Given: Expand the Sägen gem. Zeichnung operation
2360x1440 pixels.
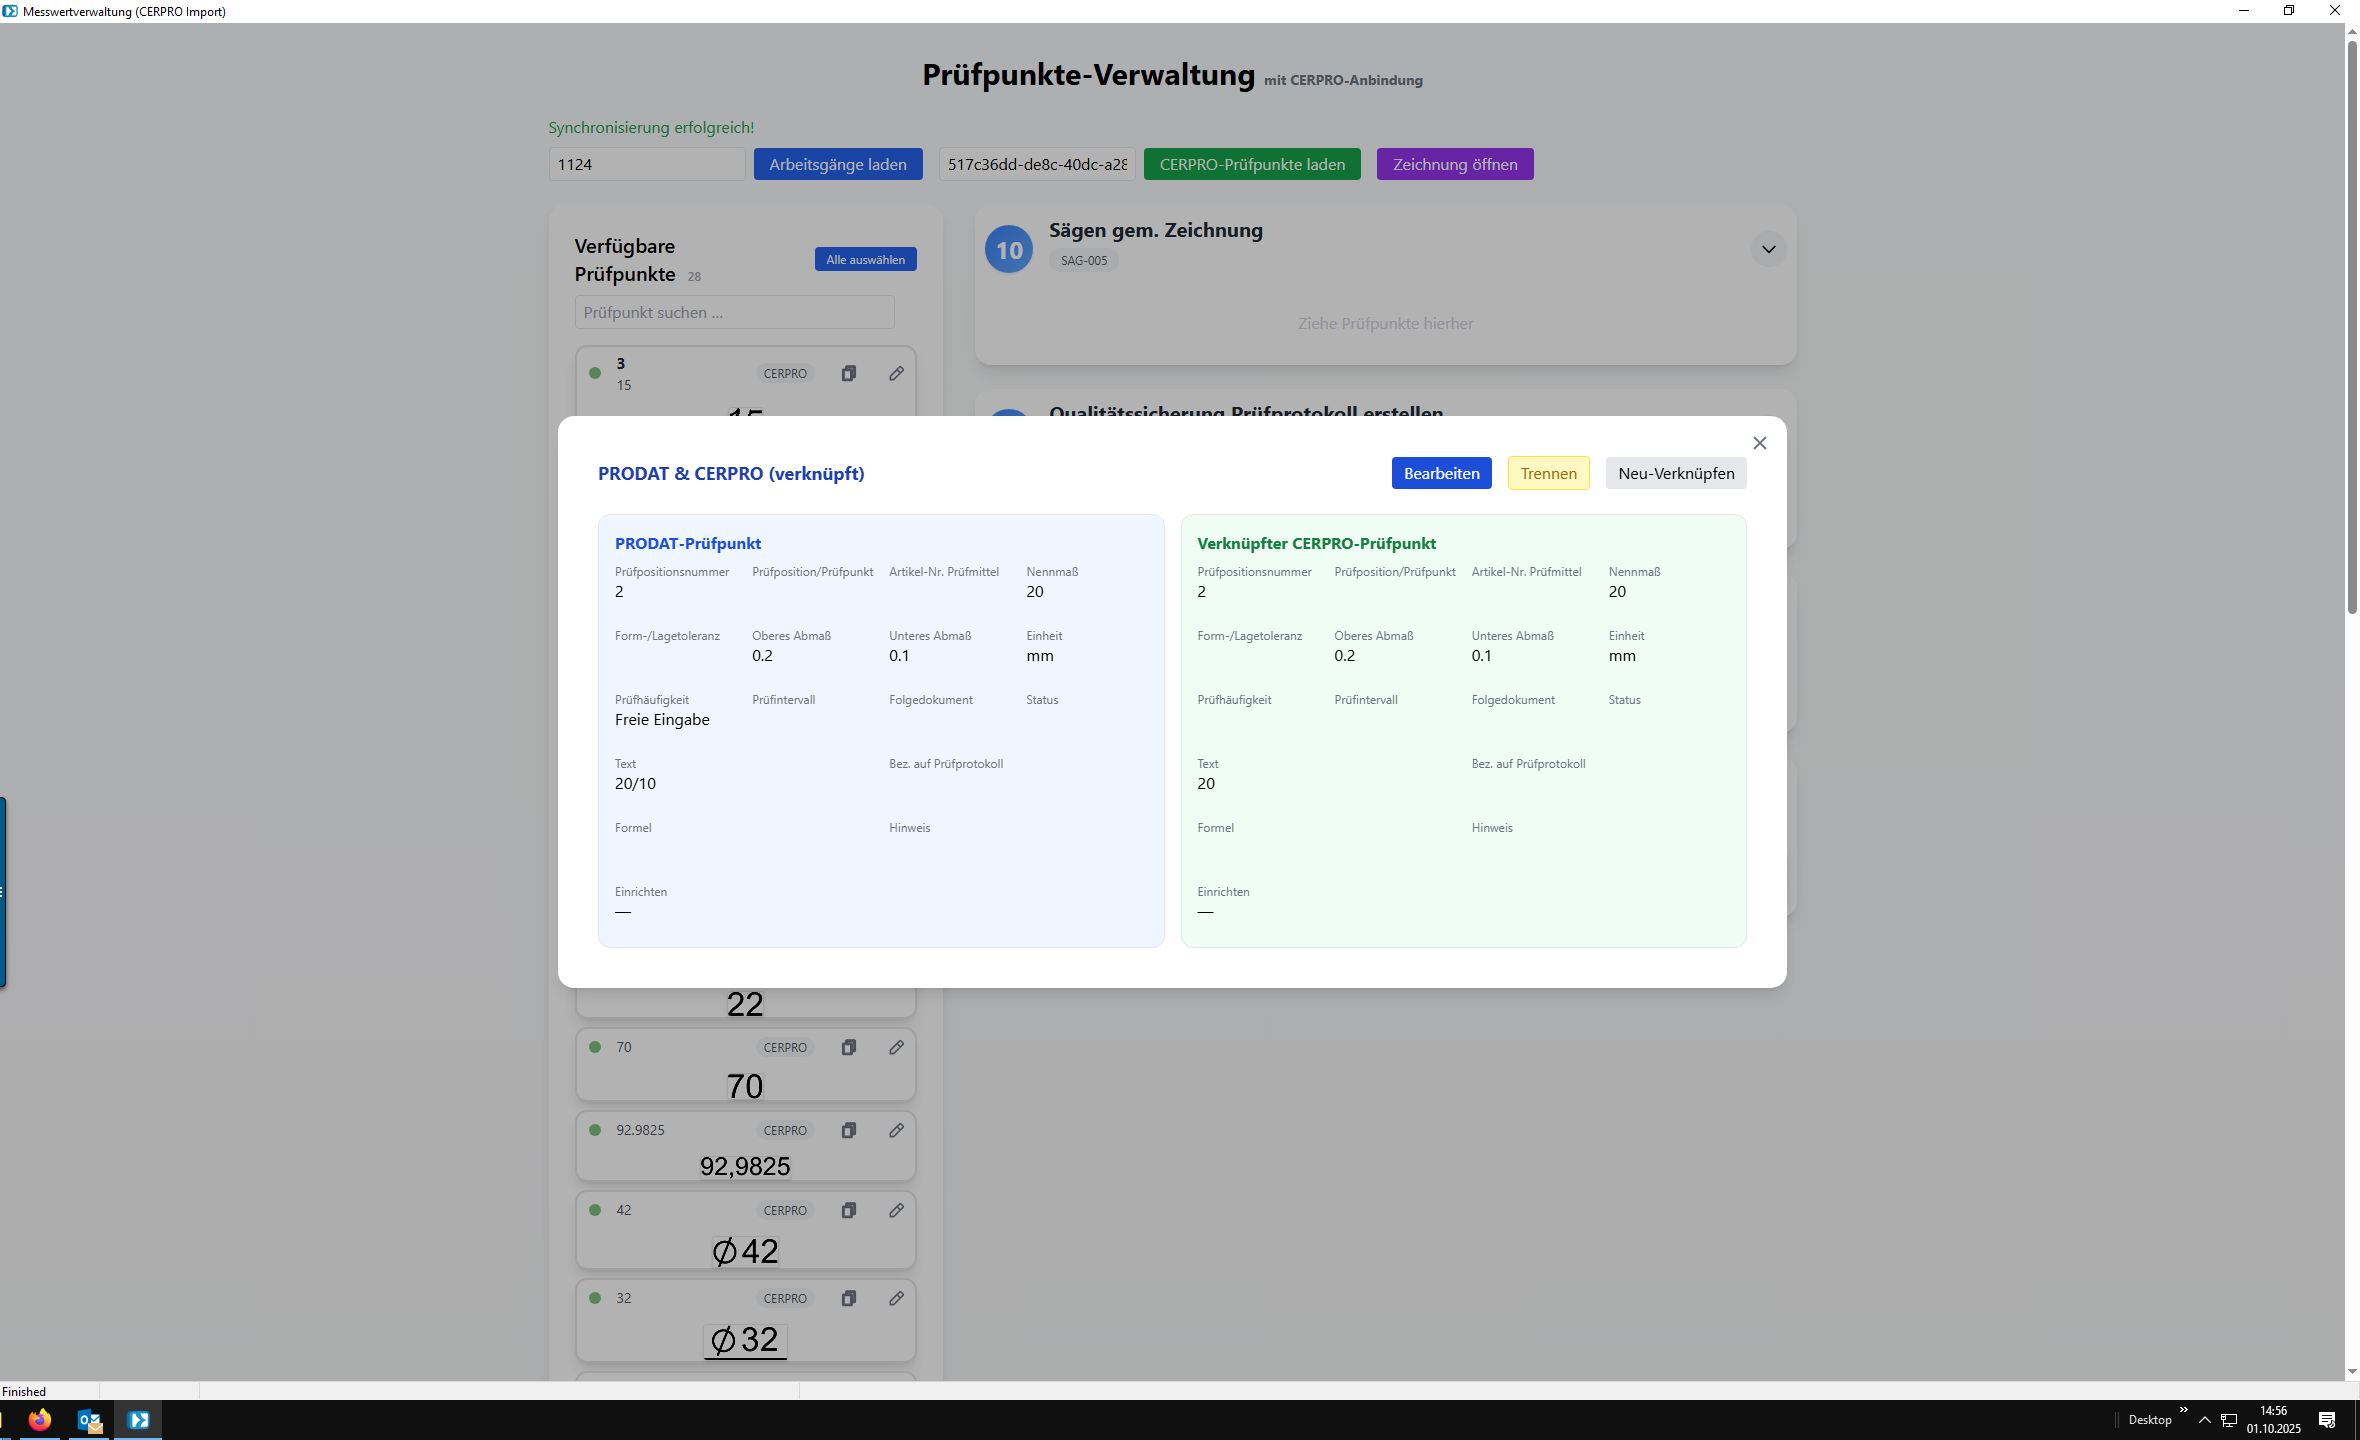Looking at the screenshot, I should (1768, 249).
